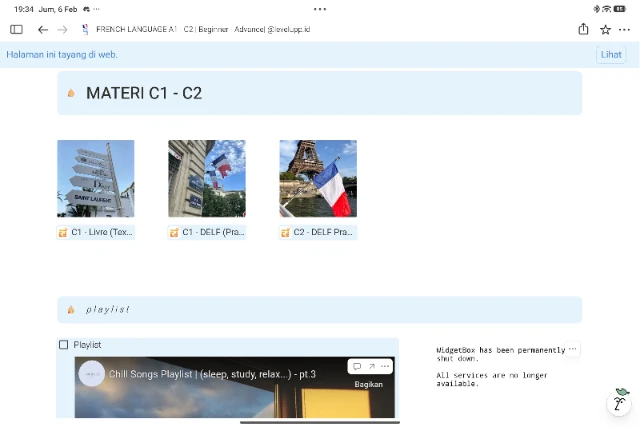Open the Chill Songs Playlist video title
Image resolution: width=640 pixels, height=427 pixels.
[x=212, y=374]
